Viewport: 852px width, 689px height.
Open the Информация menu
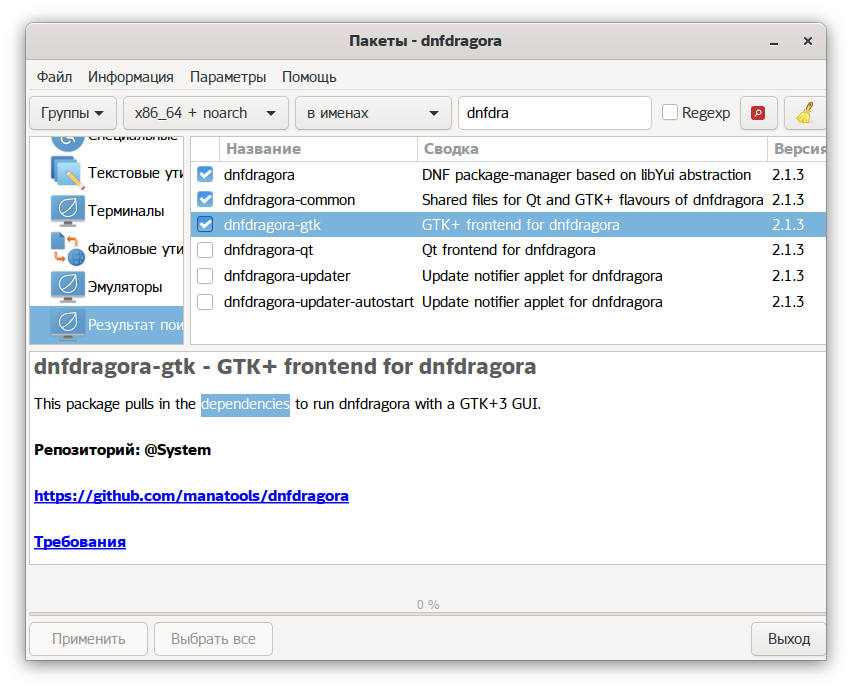click(x=131, y=77)
